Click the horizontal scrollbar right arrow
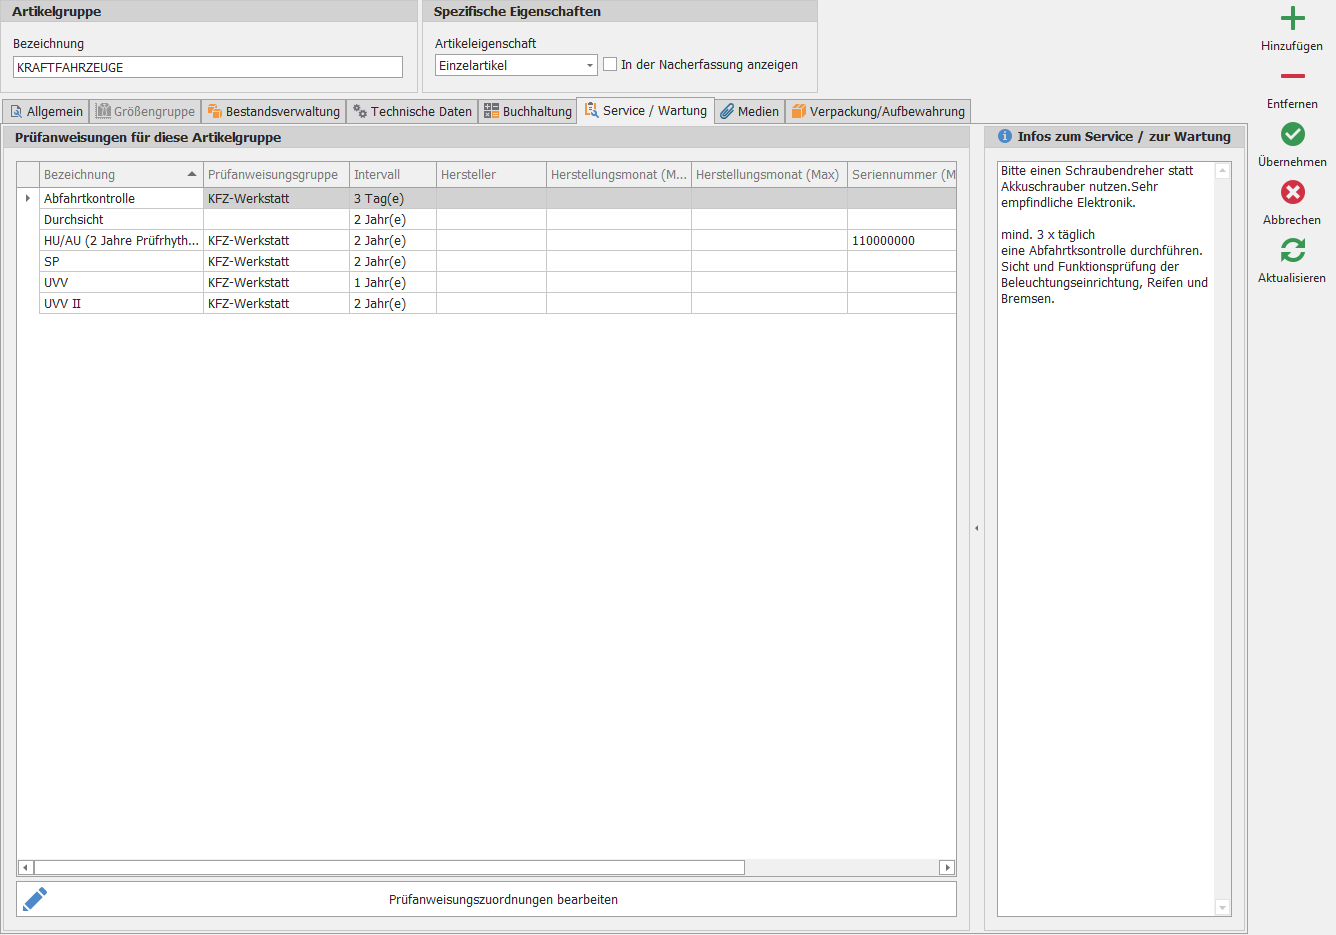Image resolution: width=1336 pixels, height=935 pixels. click(947, 867)
